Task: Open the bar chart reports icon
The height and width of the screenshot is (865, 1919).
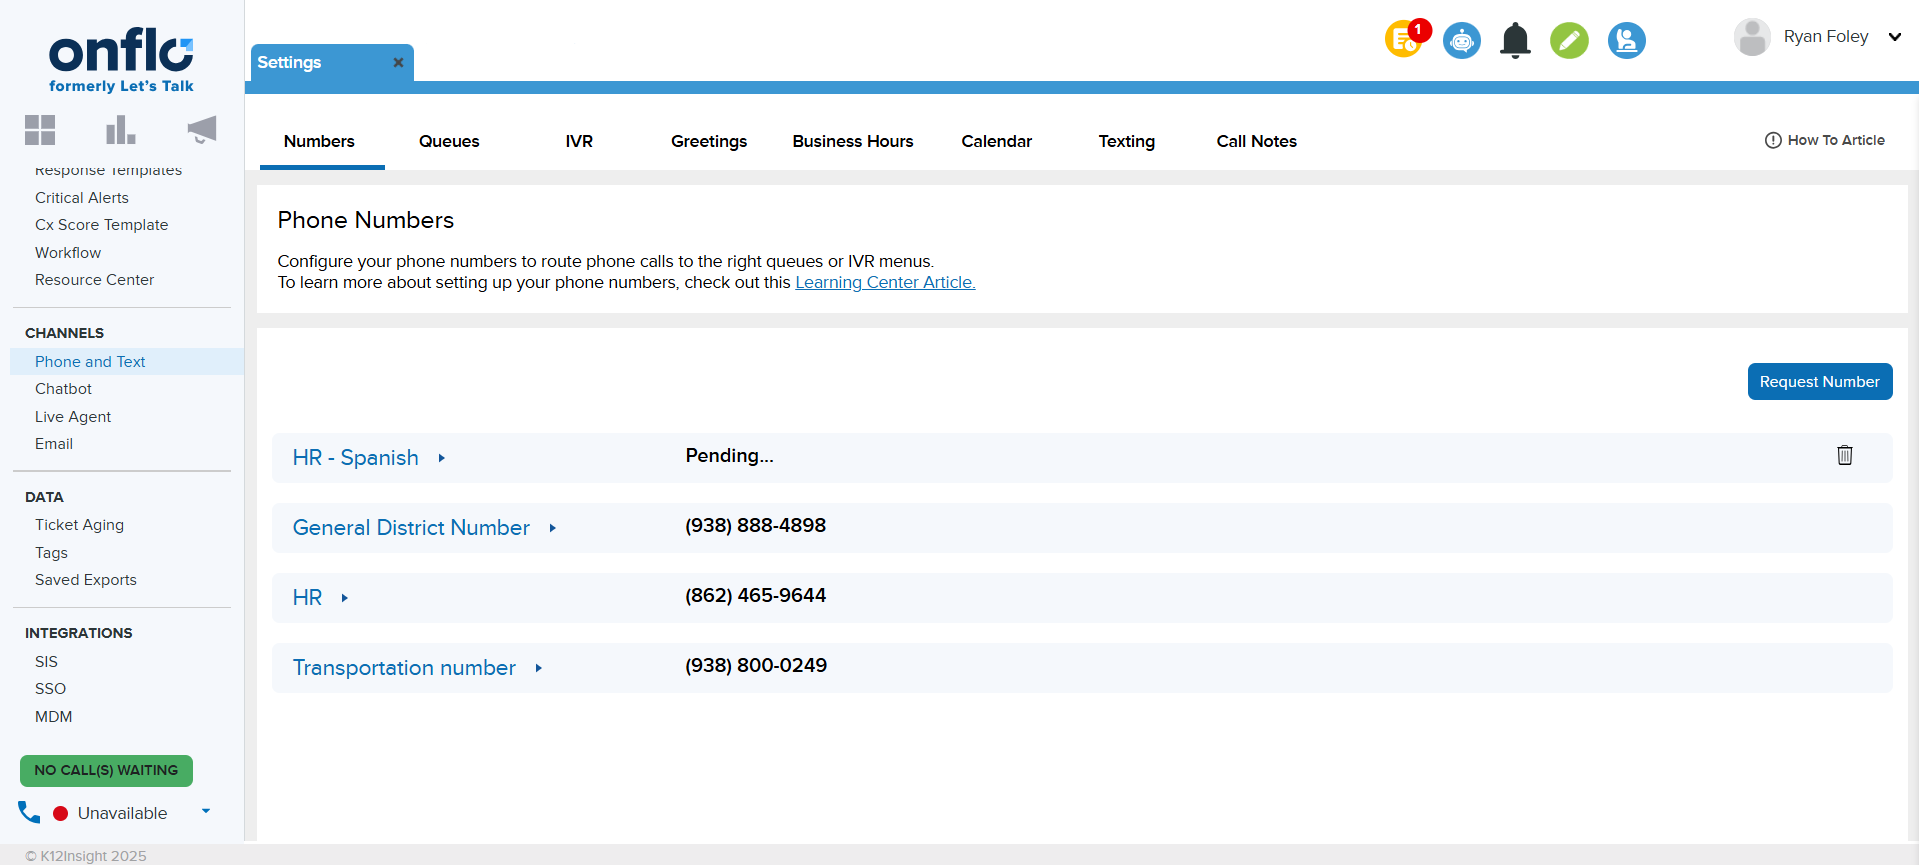Action: click(x=120, y=130)
